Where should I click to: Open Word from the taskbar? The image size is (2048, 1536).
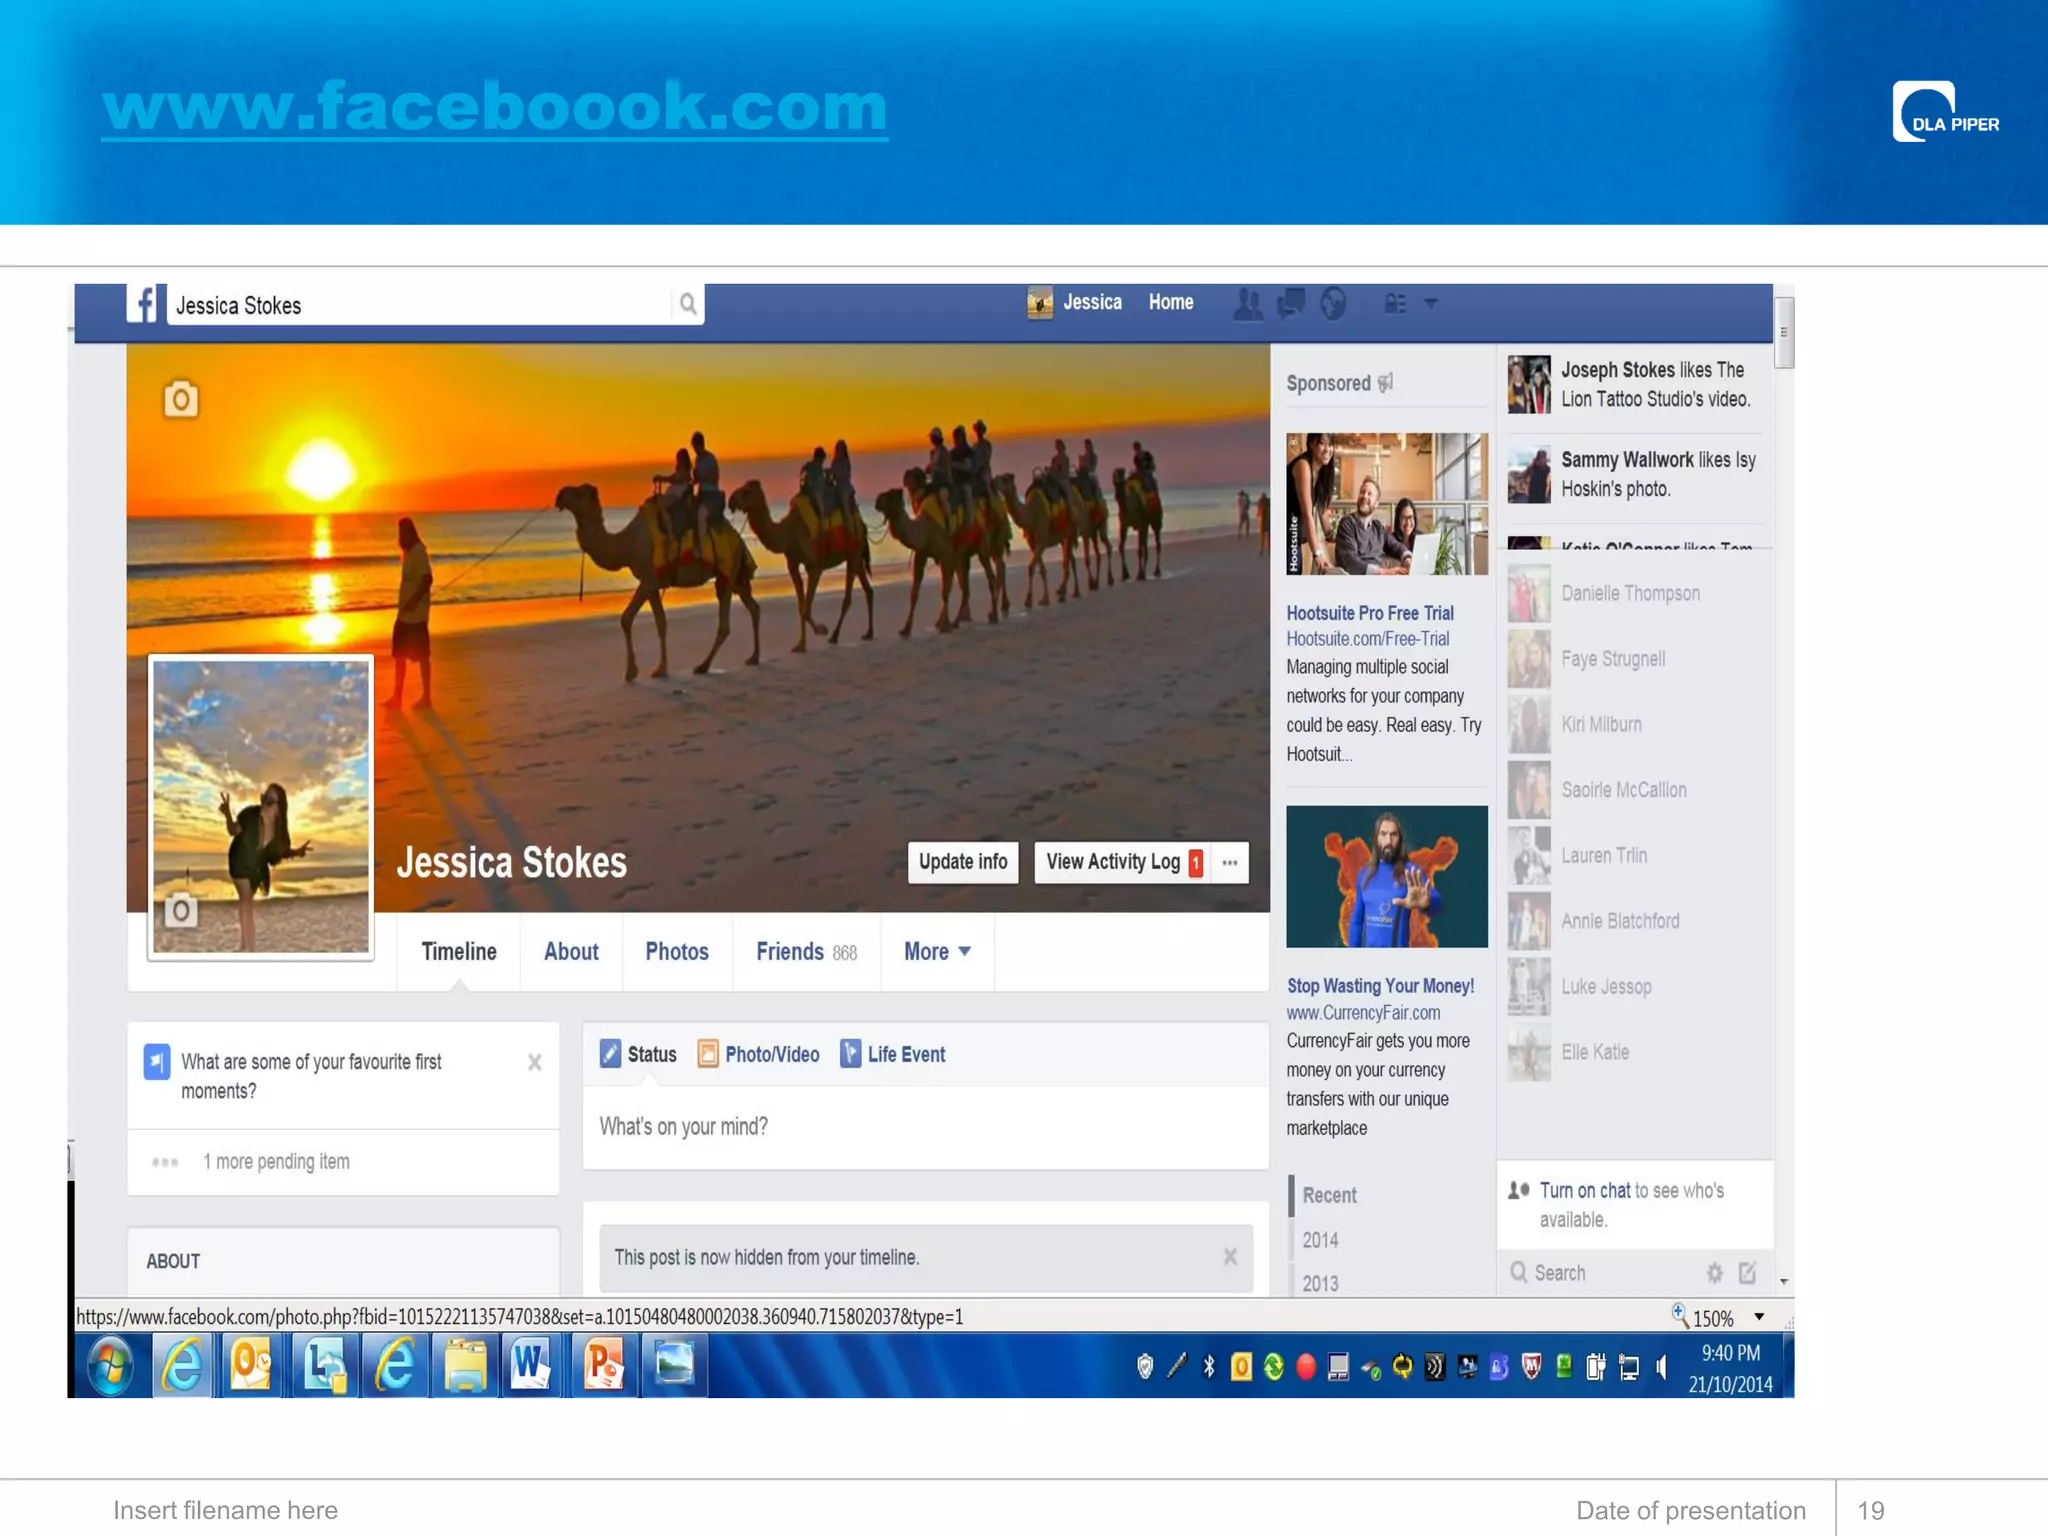pyautogui.click(x=530, y=1365)
